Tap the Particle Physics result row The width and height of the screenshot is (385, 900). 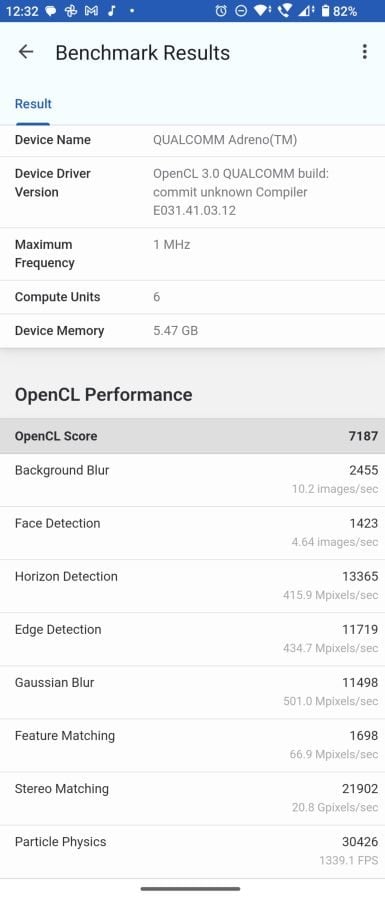coord(192,851)
